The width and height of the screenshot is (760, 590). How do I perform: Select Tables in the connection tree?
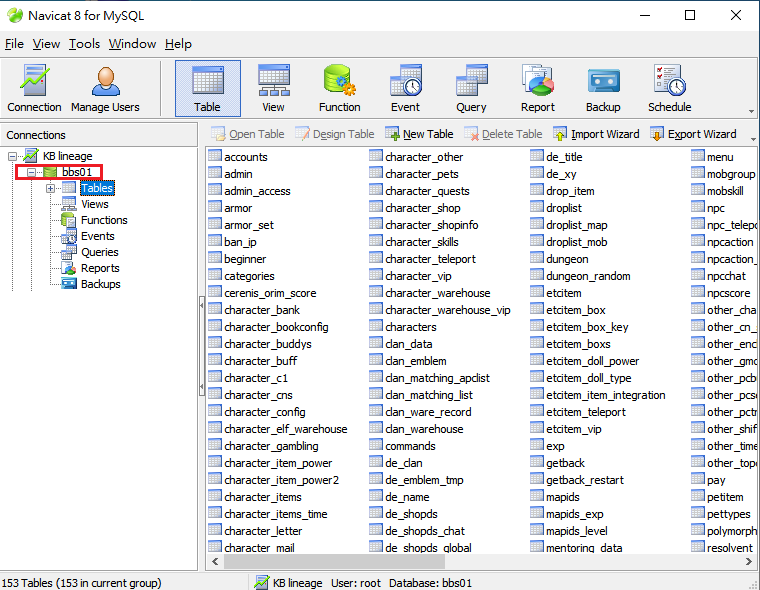point(97,188)
